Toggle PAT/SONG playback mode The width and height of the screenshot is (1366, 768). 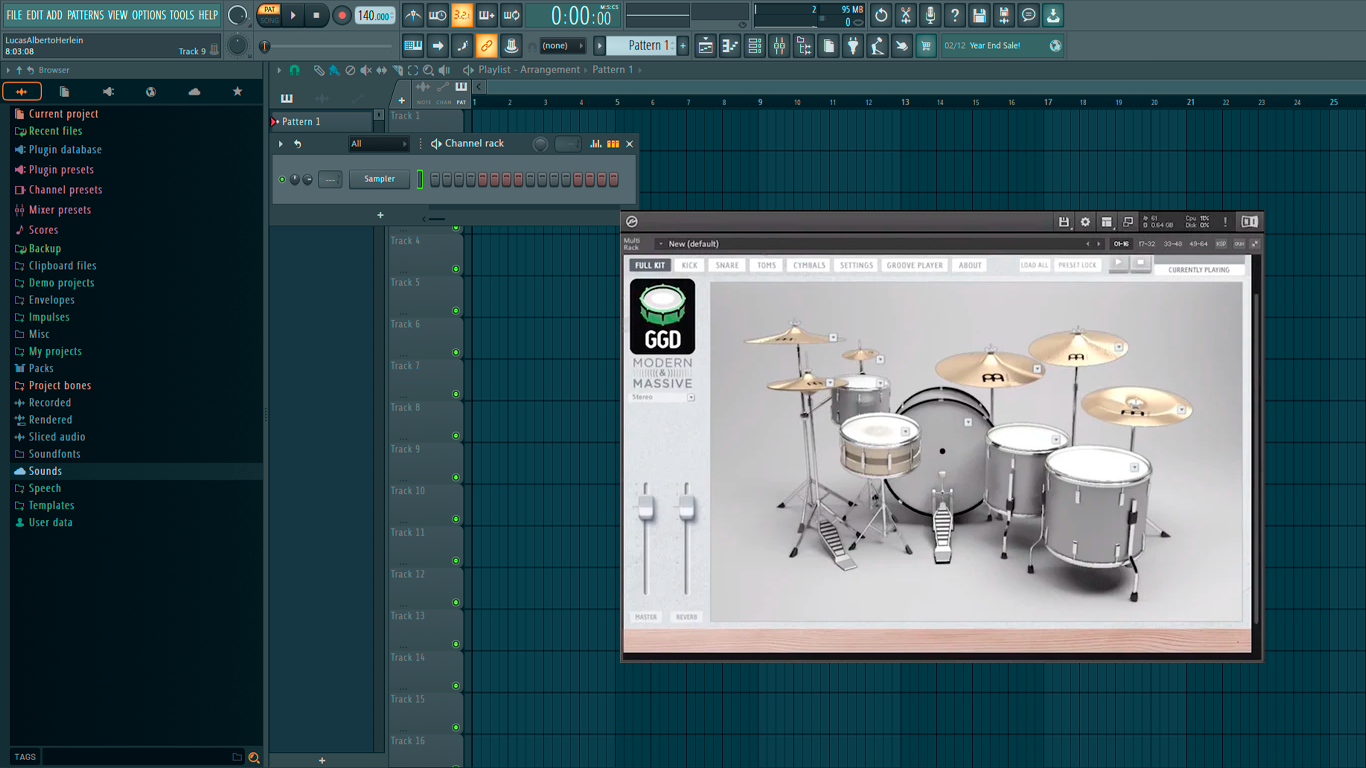269,15
